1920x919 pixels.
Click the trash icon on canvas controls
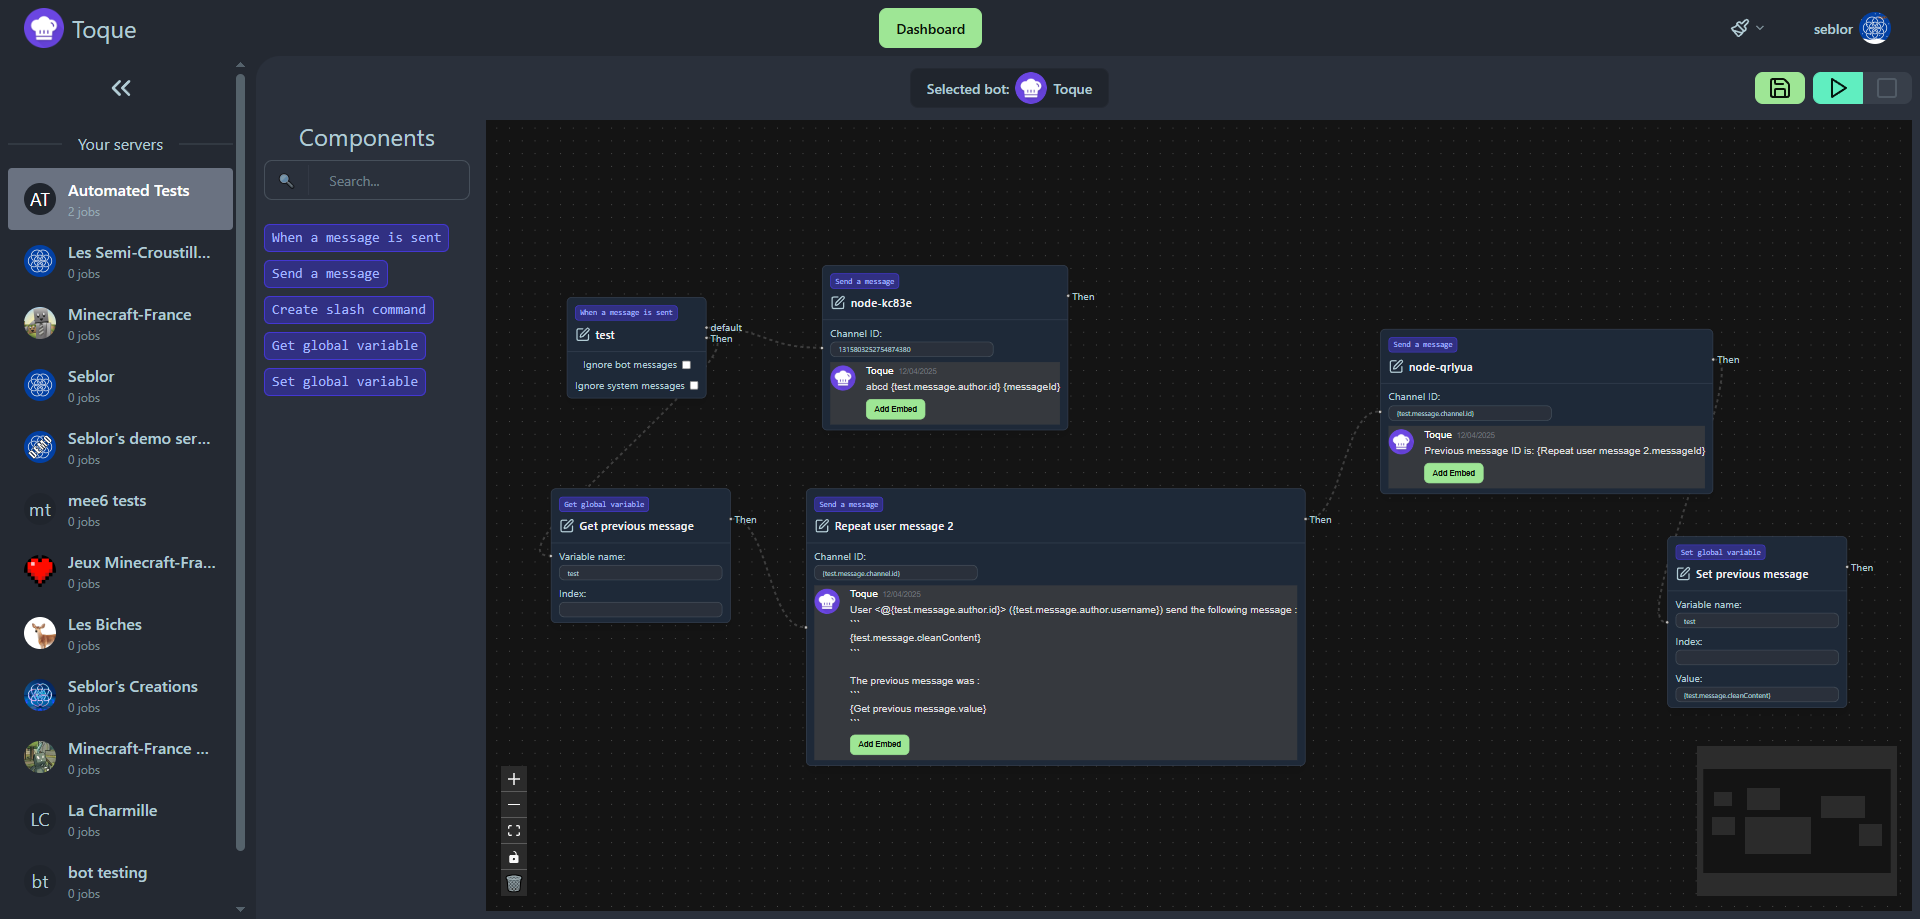[x=514, y=883]
